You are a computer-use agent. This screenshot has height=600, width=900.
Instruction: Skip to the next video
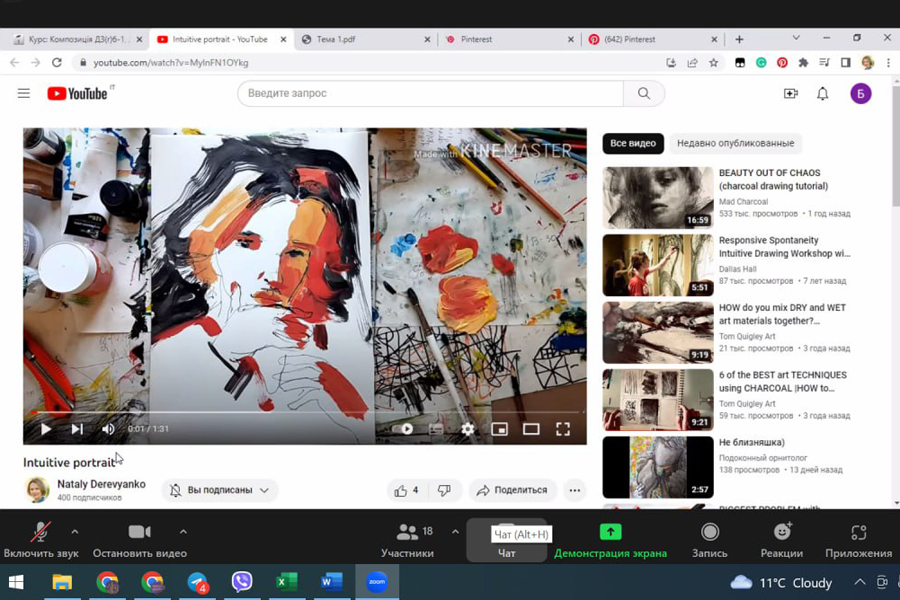pyautogui.click(x=77, y=429)
